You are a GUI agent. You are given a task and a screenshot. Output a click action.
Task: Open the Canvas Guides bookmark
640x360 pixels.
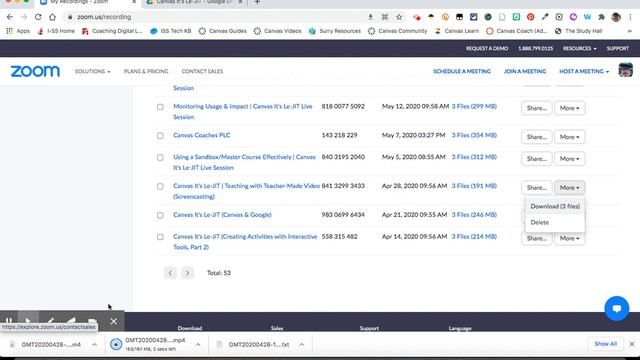point(222,31)
